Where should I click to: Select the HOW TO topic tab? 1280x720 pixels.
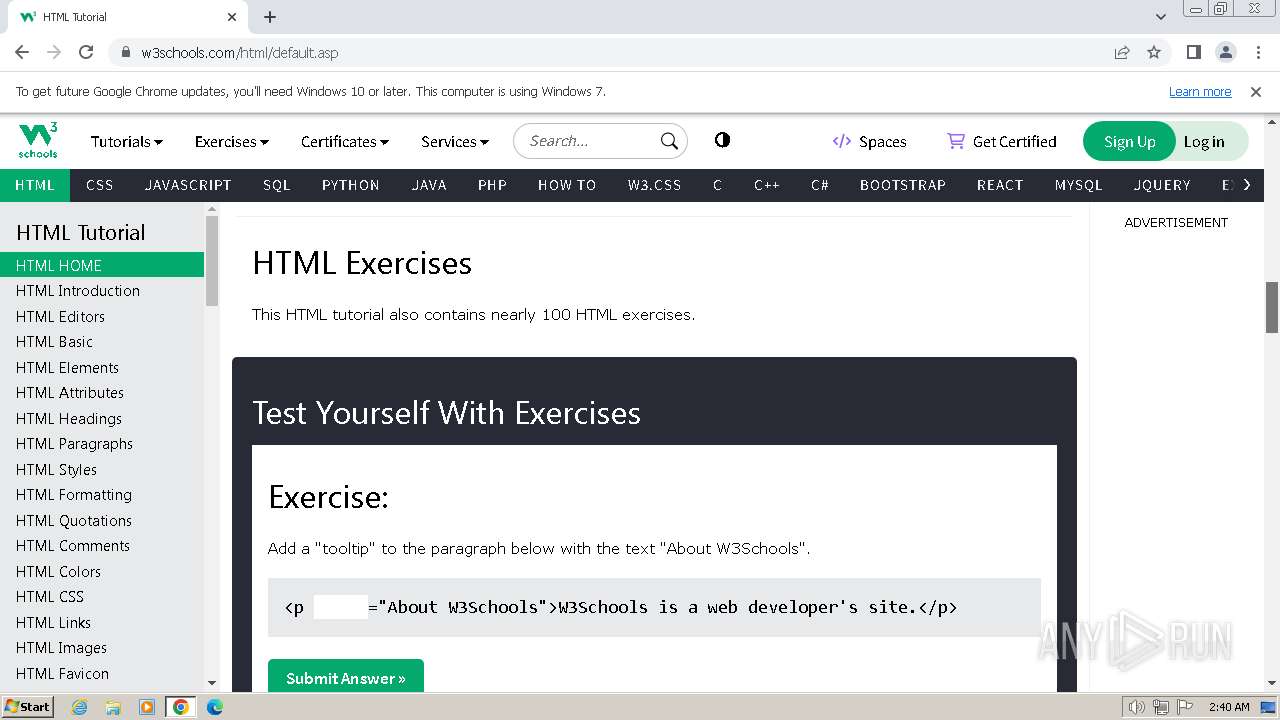click(x=567, y=185)
